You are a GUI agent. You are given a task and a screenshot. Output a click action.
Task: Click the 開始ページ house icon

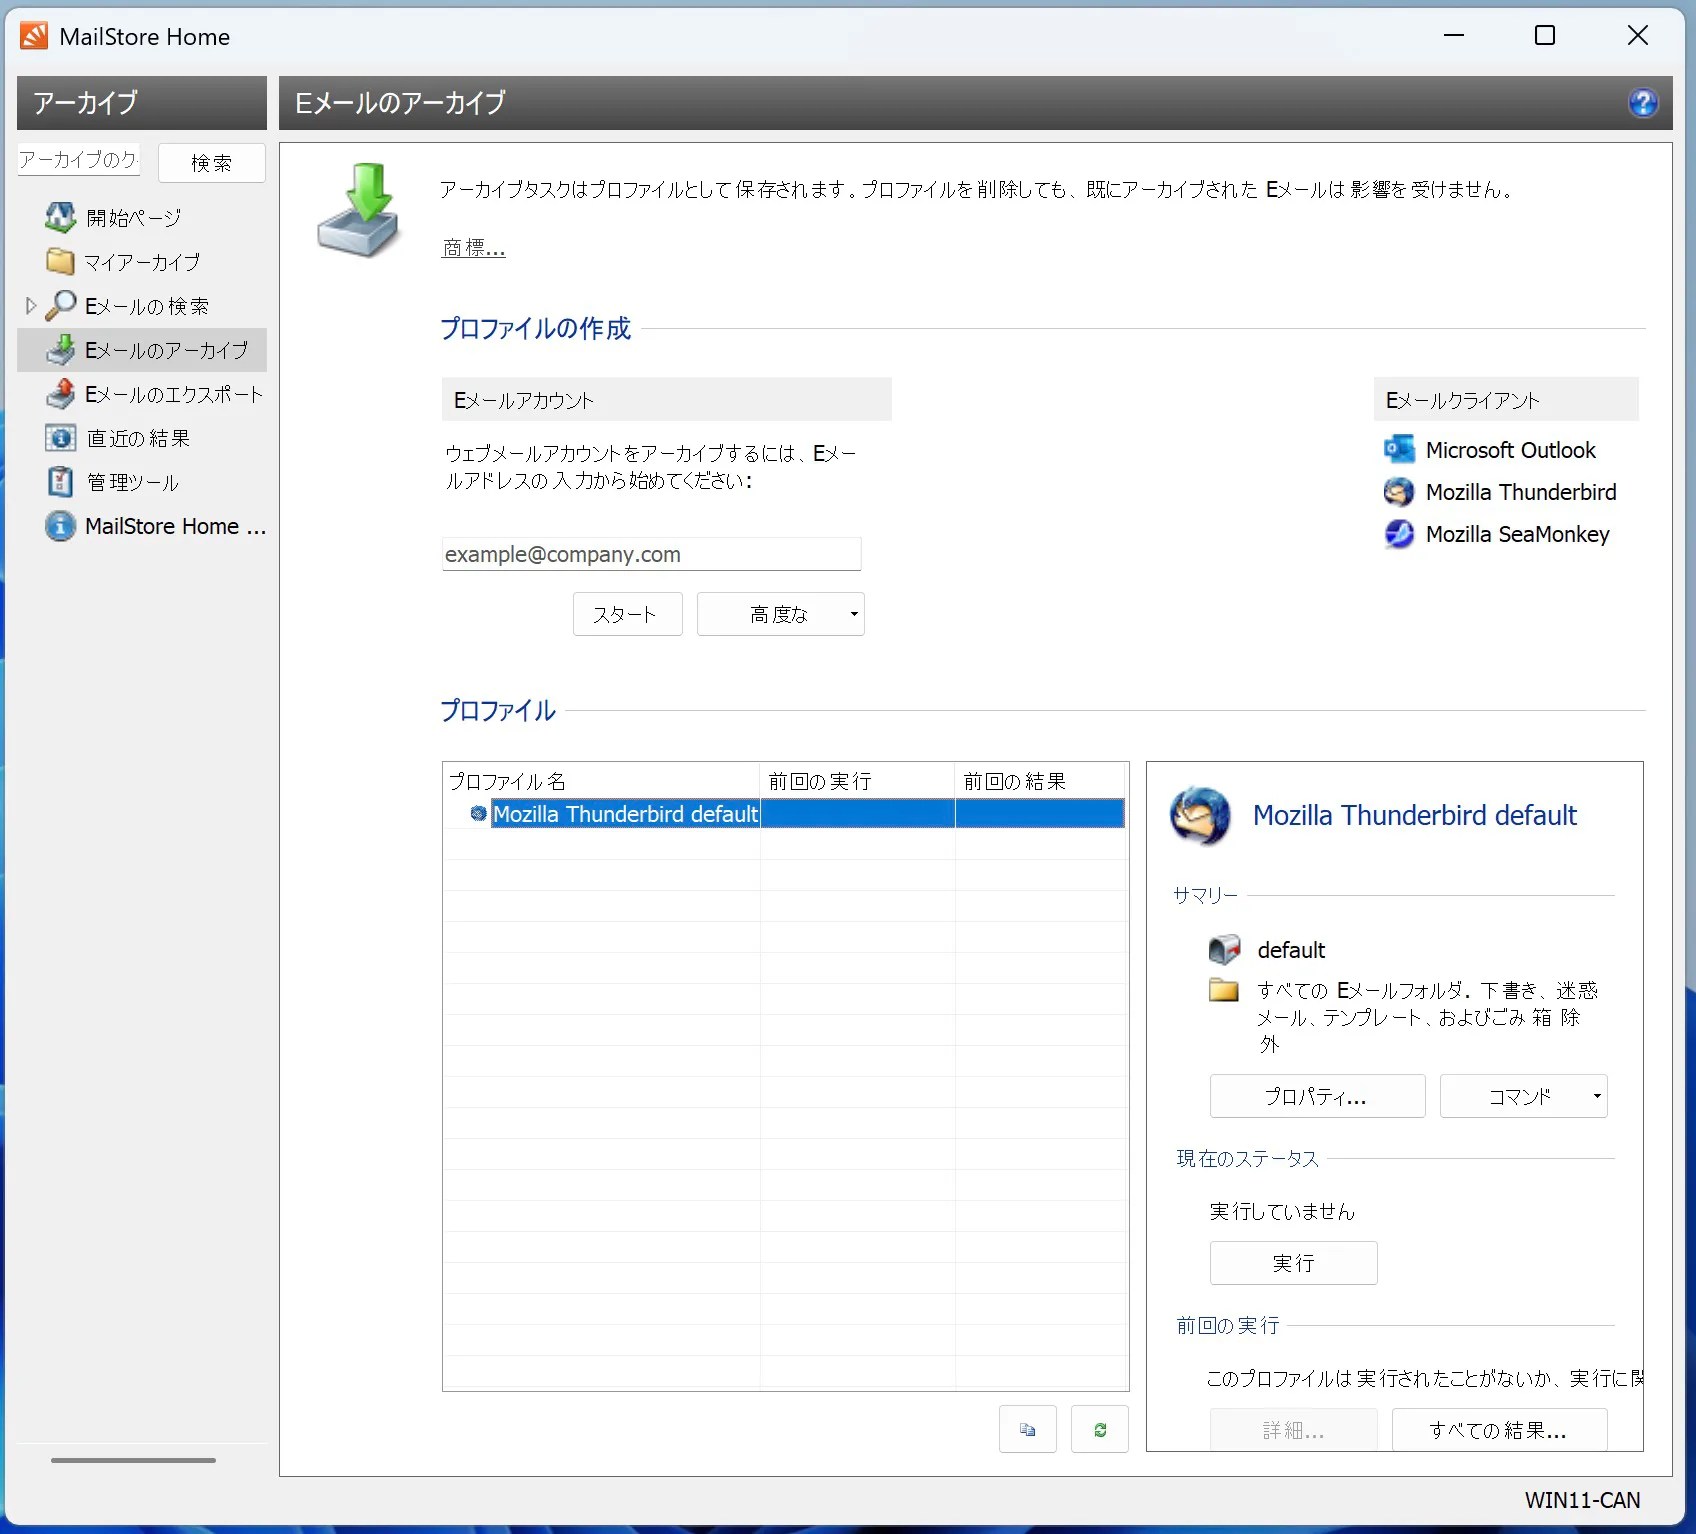point(60,217)
